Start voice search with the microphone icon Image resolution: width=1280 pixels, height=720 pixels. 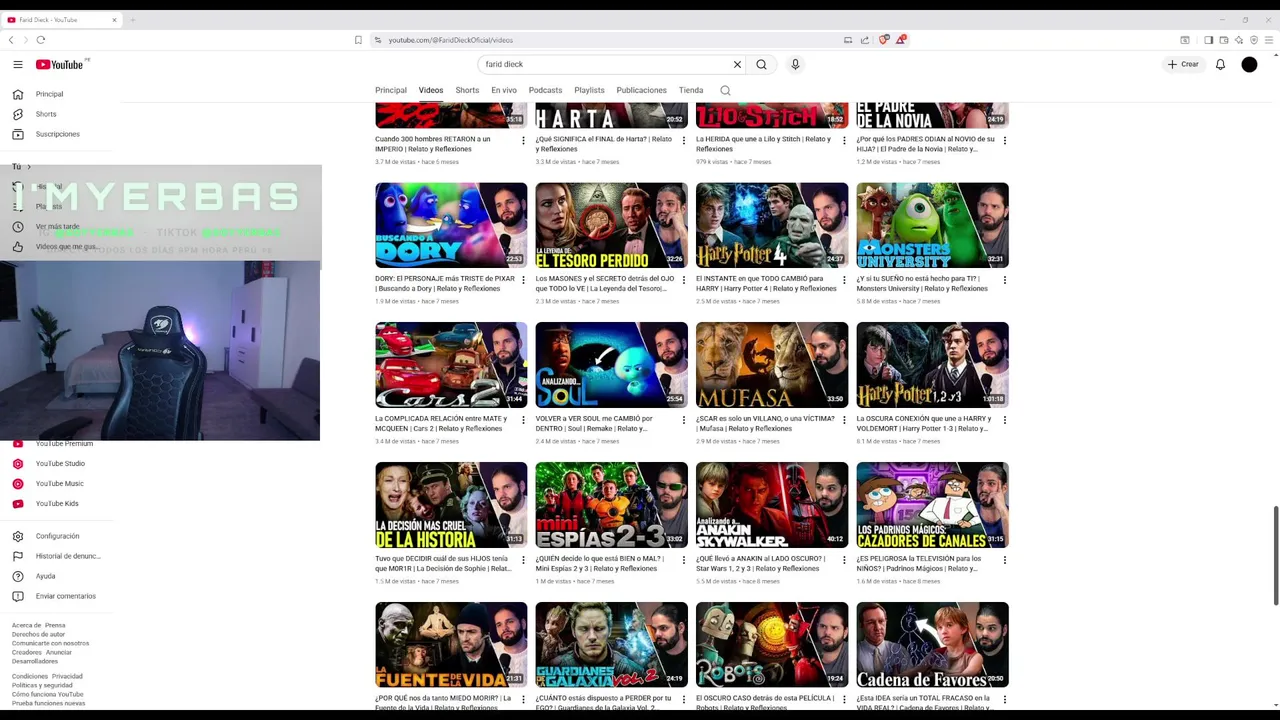[x=795, y=64]
